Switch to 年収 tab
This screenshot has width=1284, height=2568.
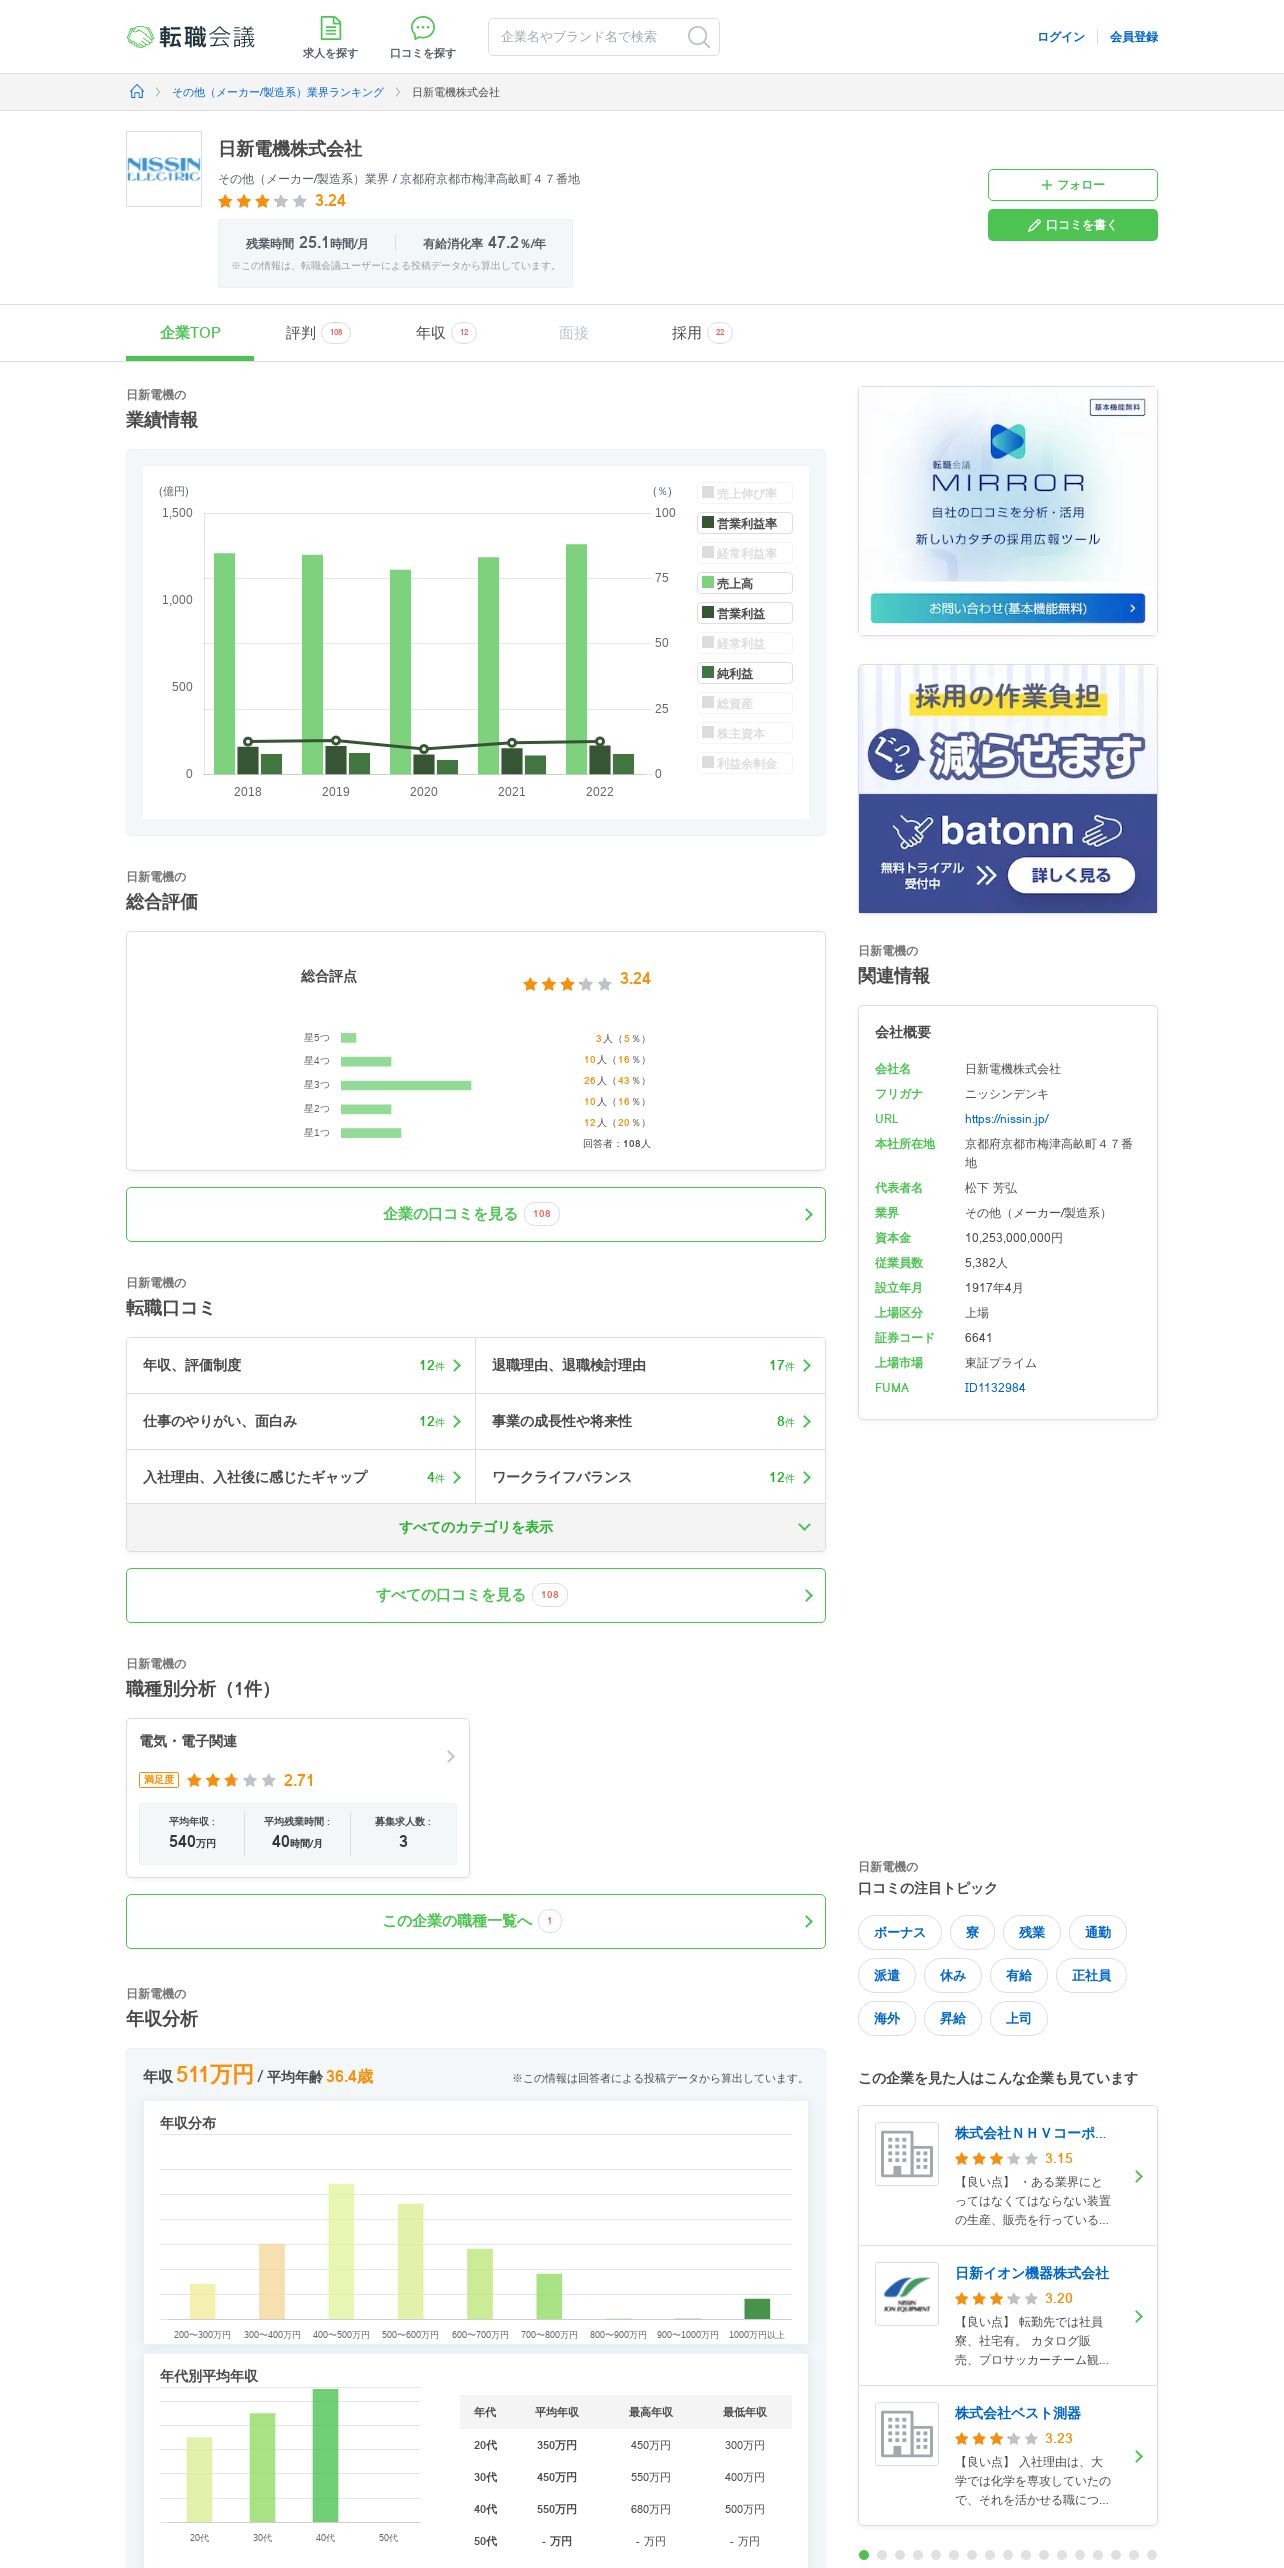tap(445, 333)
